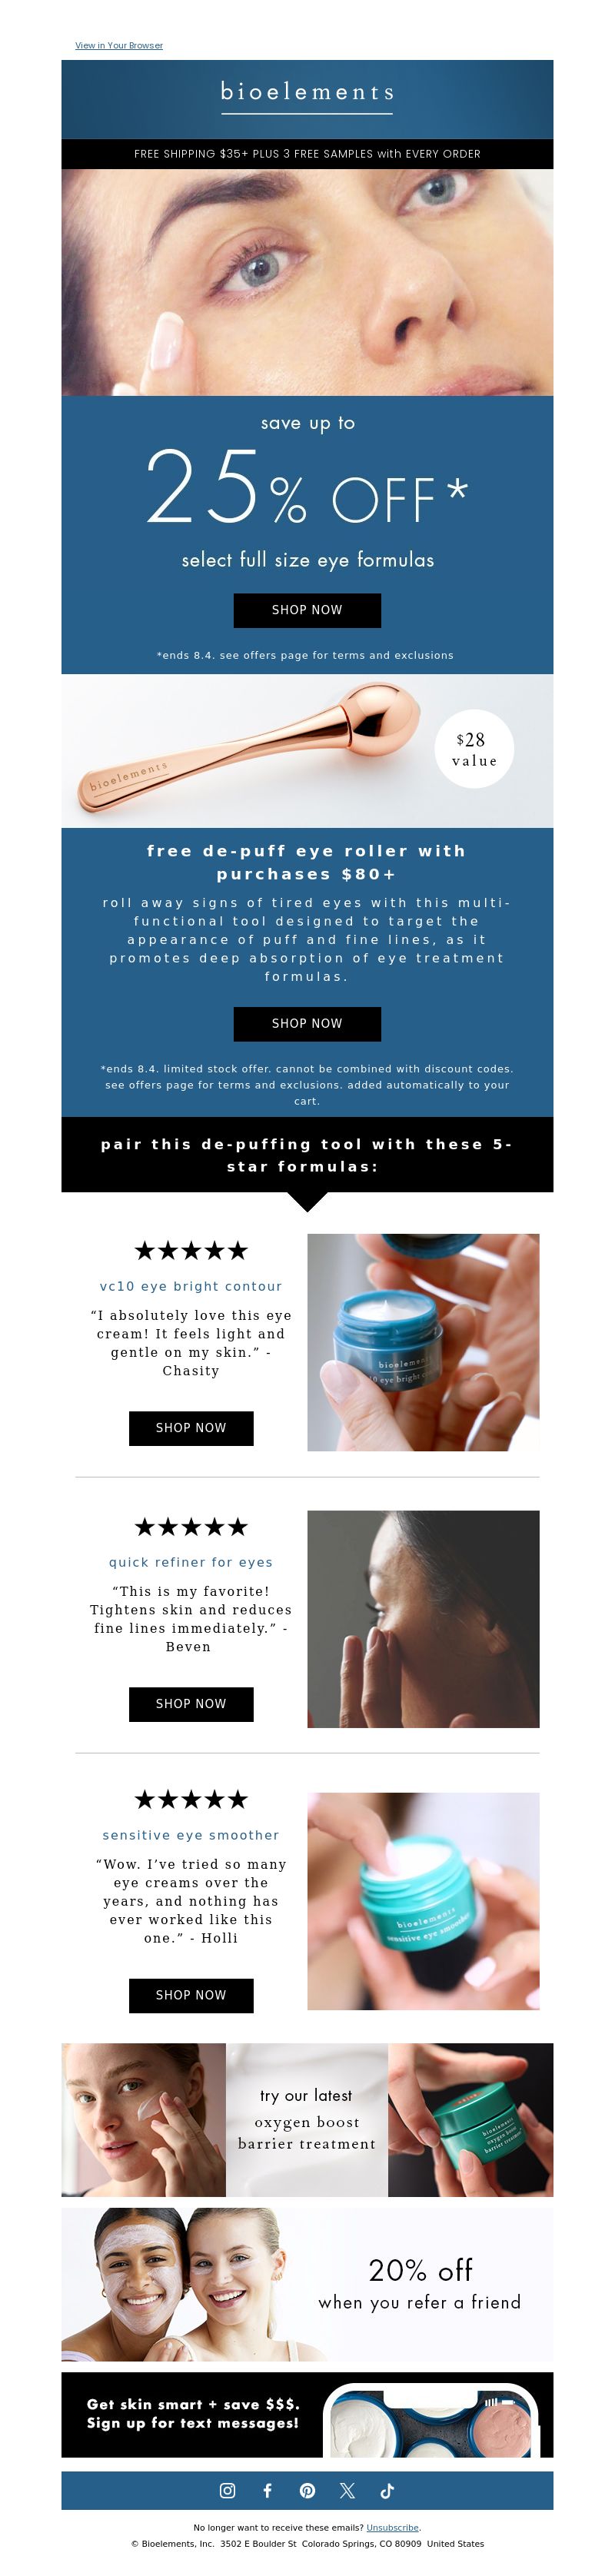Viewport: 615px width, 2576px height.
Task: Open the X (Twitter) icon in footer
Action: coord(347,2490)
